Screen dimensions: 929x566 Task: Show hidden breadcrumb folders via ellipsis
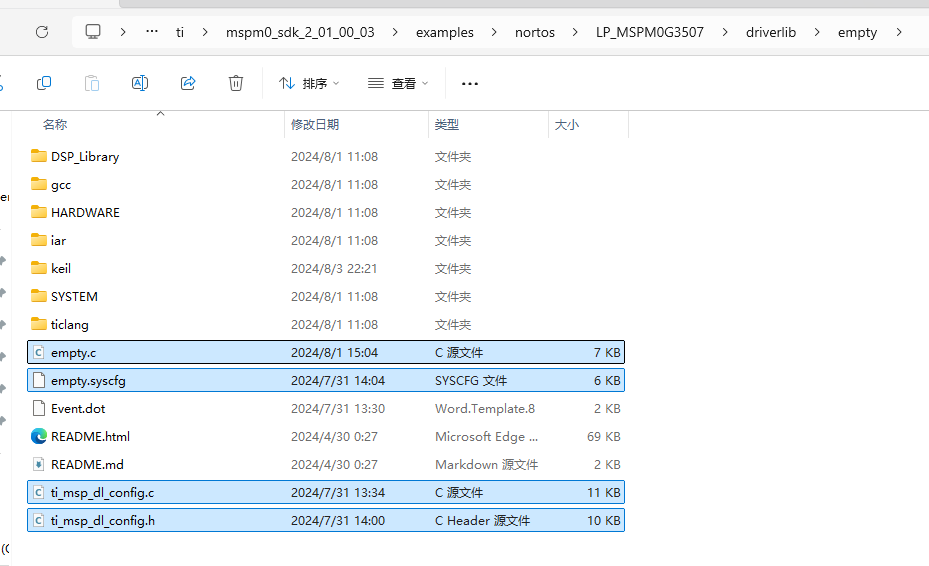pyautogui.click(x=152, y=31)
